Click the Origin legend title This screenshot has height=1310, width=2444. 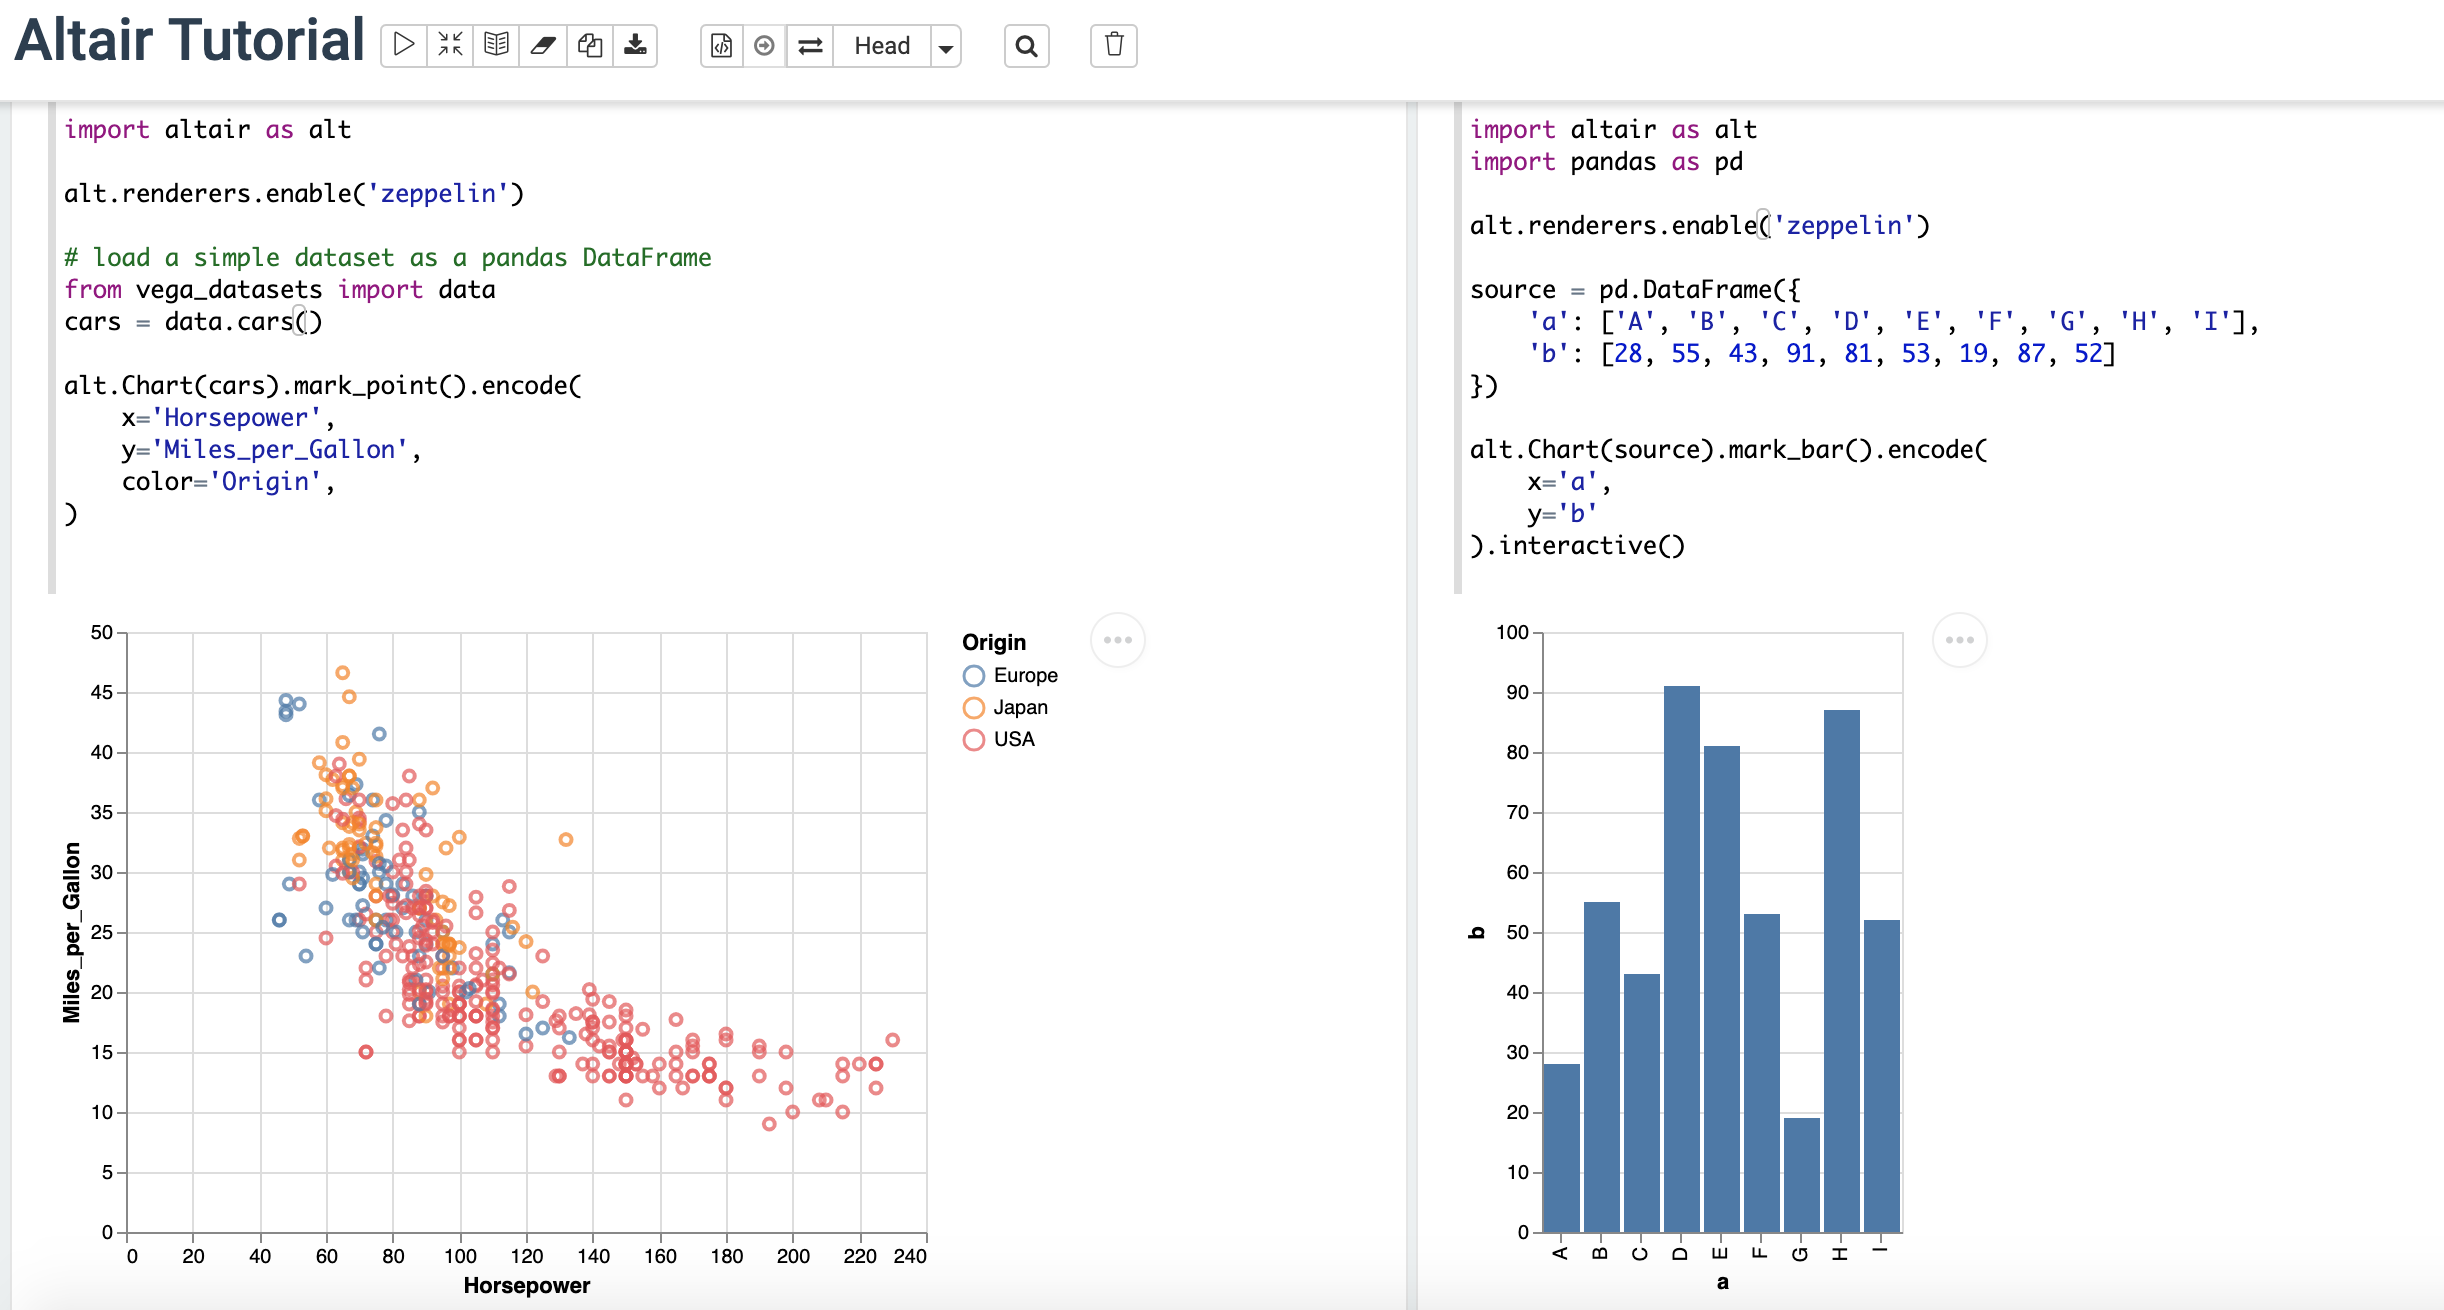point(994,642)
